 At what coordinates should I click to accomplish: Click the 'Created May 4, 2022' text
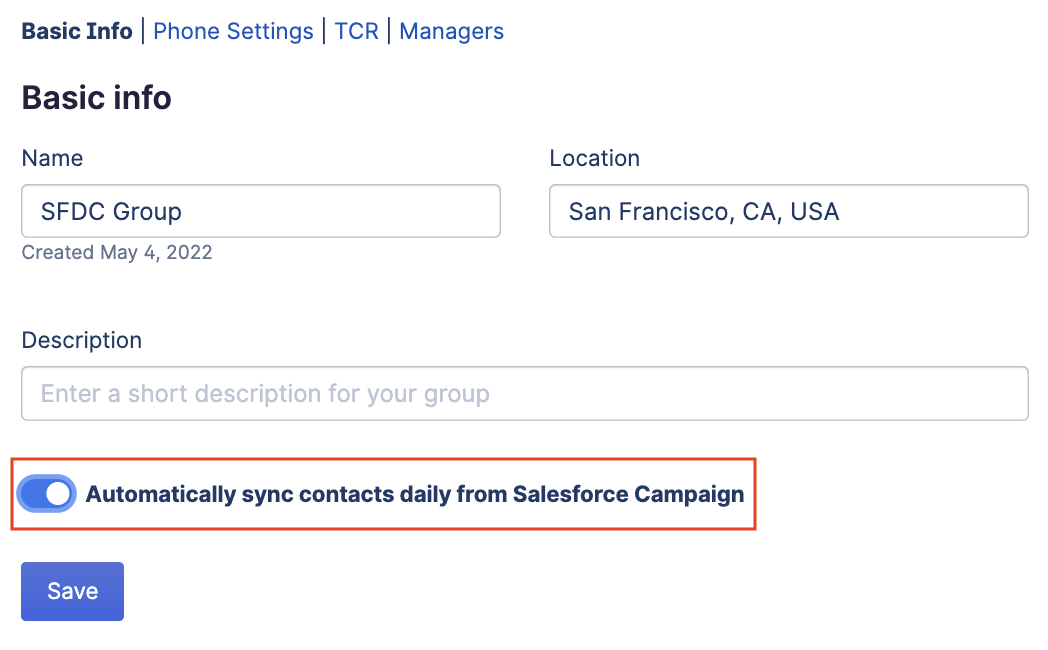117,253
